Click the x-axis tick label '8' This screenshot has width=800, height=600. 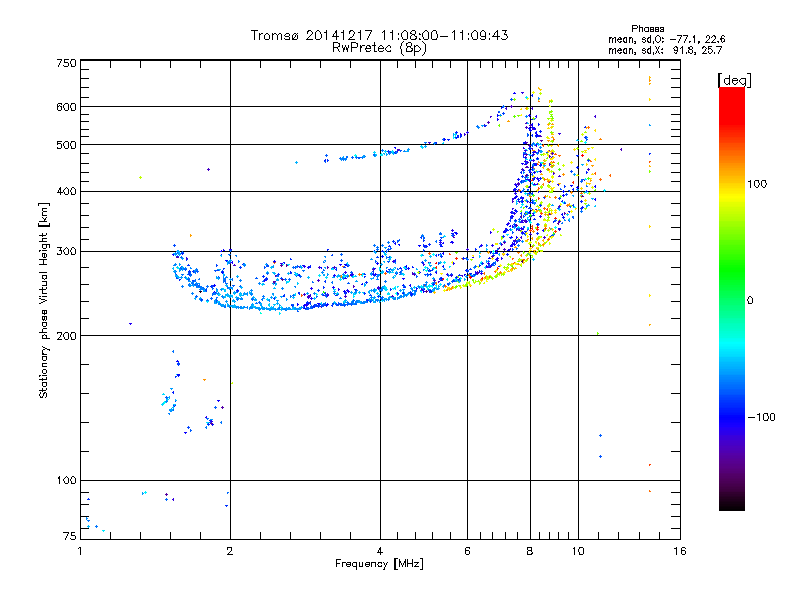point(530,551)
